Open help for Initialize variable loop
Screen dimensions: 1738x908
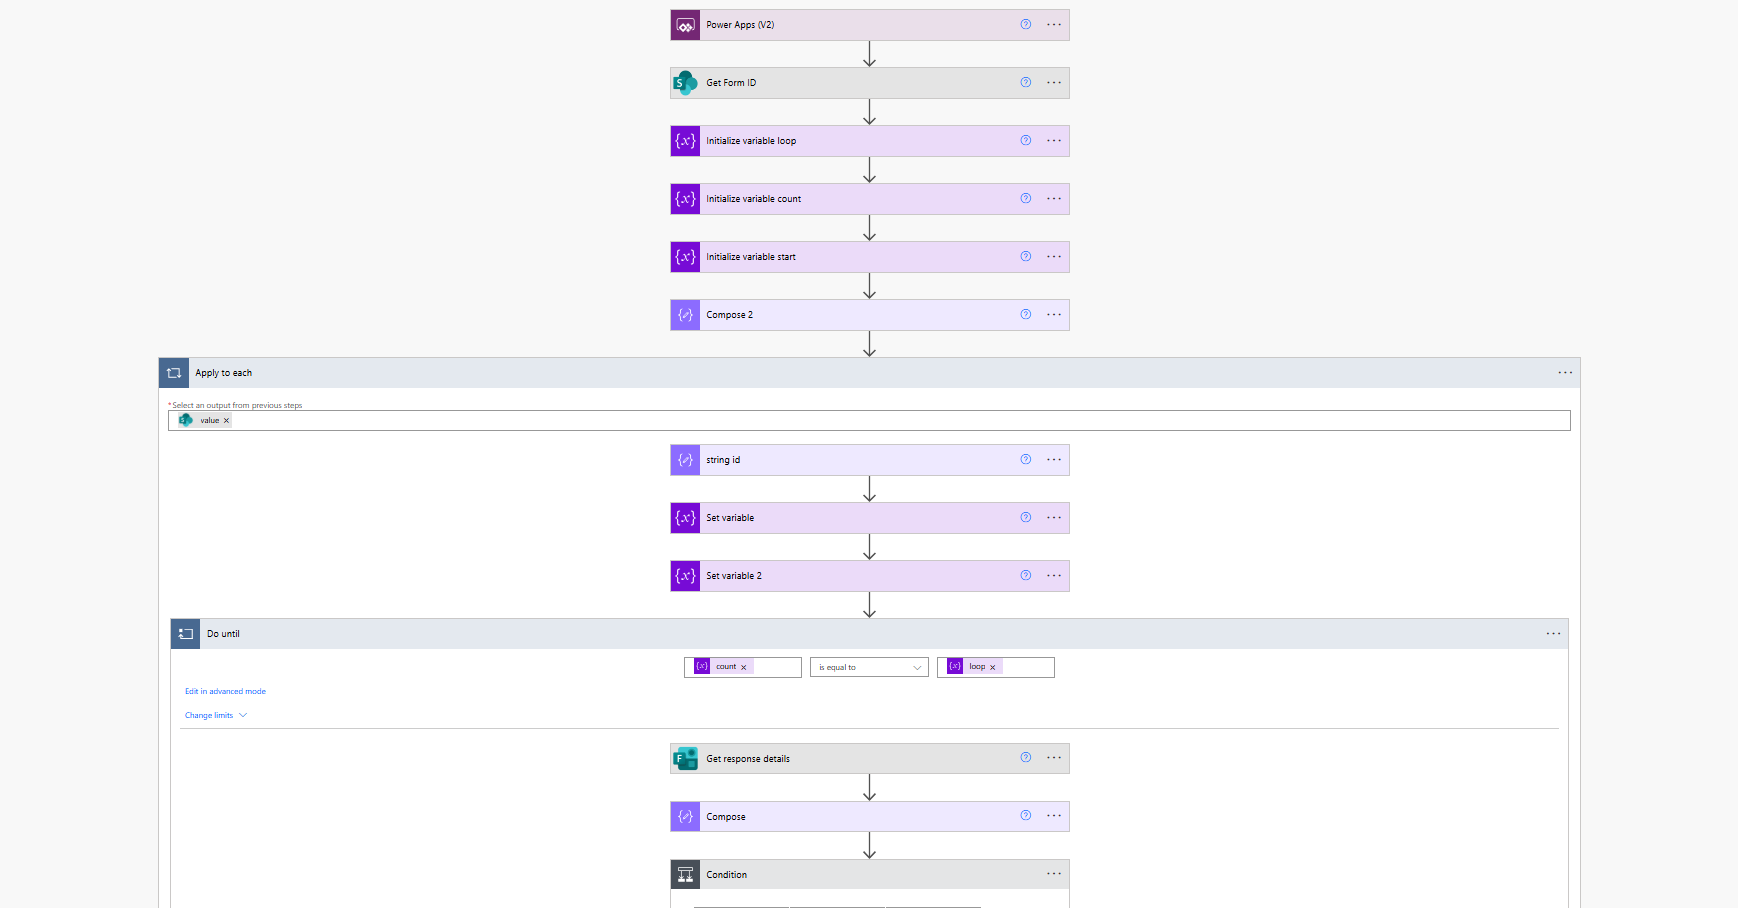pos(1025,141)
